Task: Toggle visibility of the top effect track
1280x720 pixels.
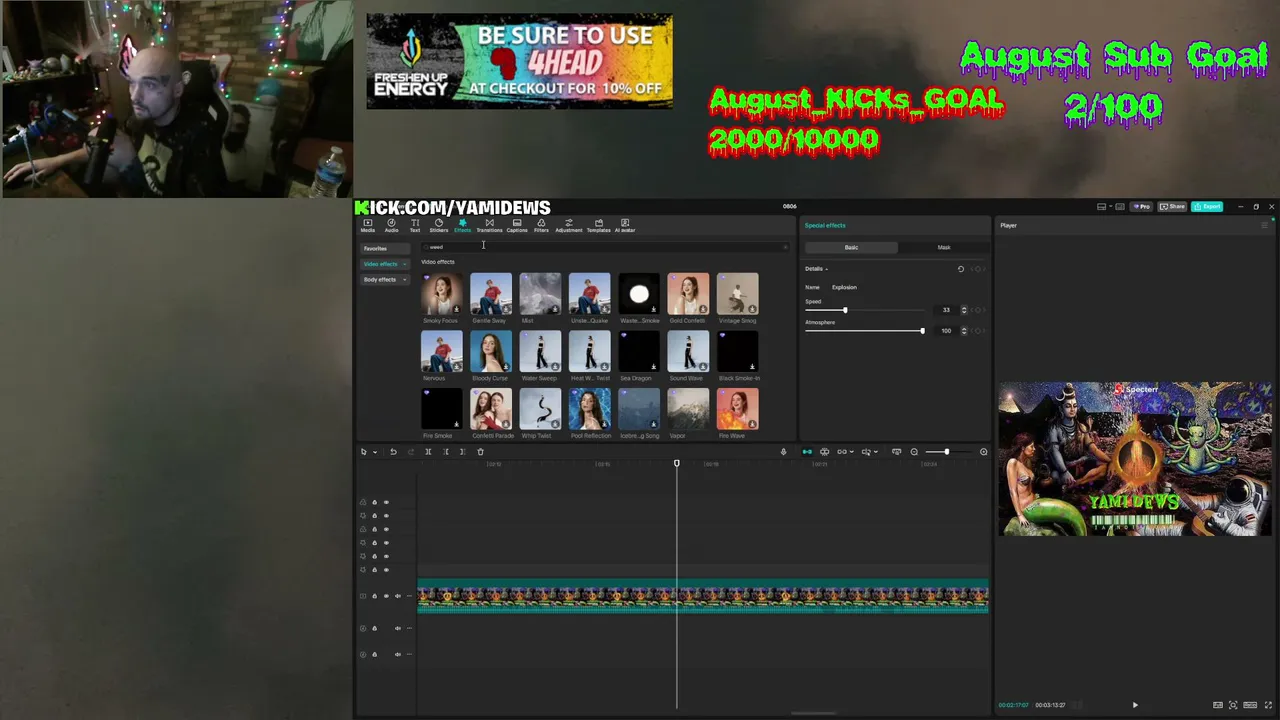Action: click(x=386, y=503)
